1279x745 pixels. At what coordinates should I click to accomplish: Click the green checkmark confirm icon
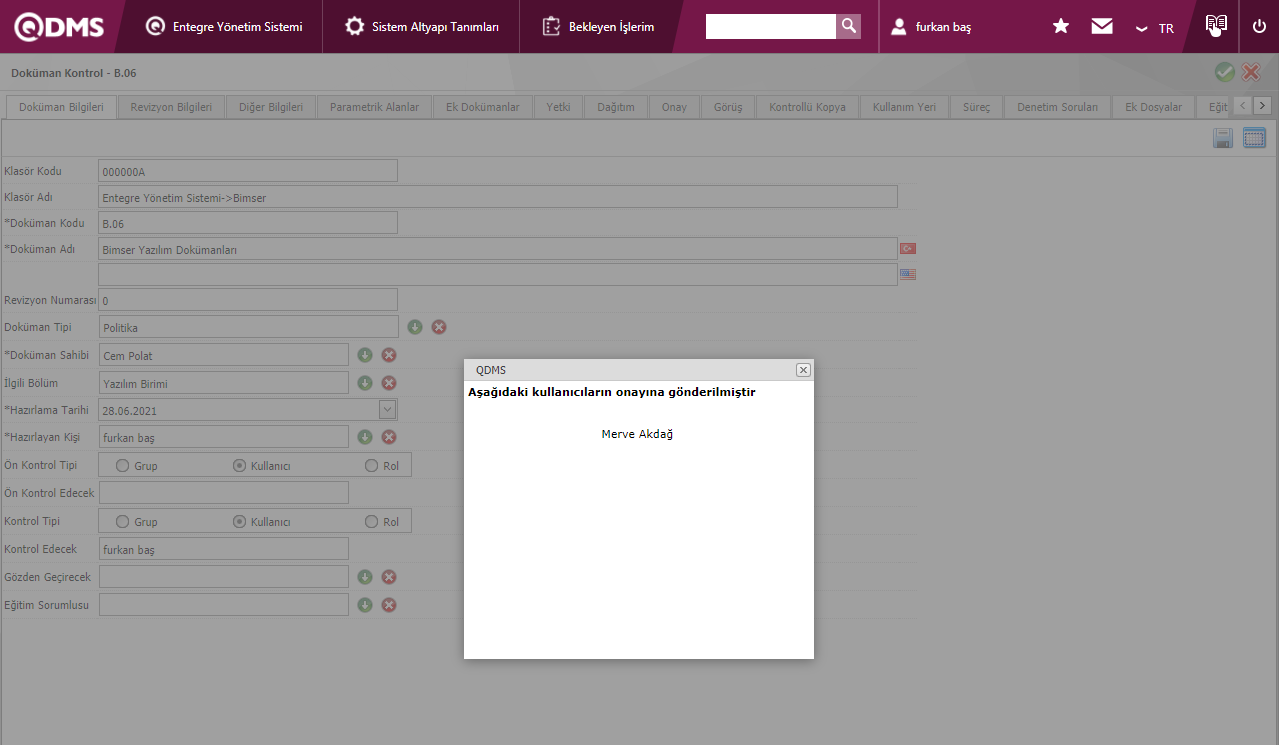pyautogui.click(x=1224, y=72)
